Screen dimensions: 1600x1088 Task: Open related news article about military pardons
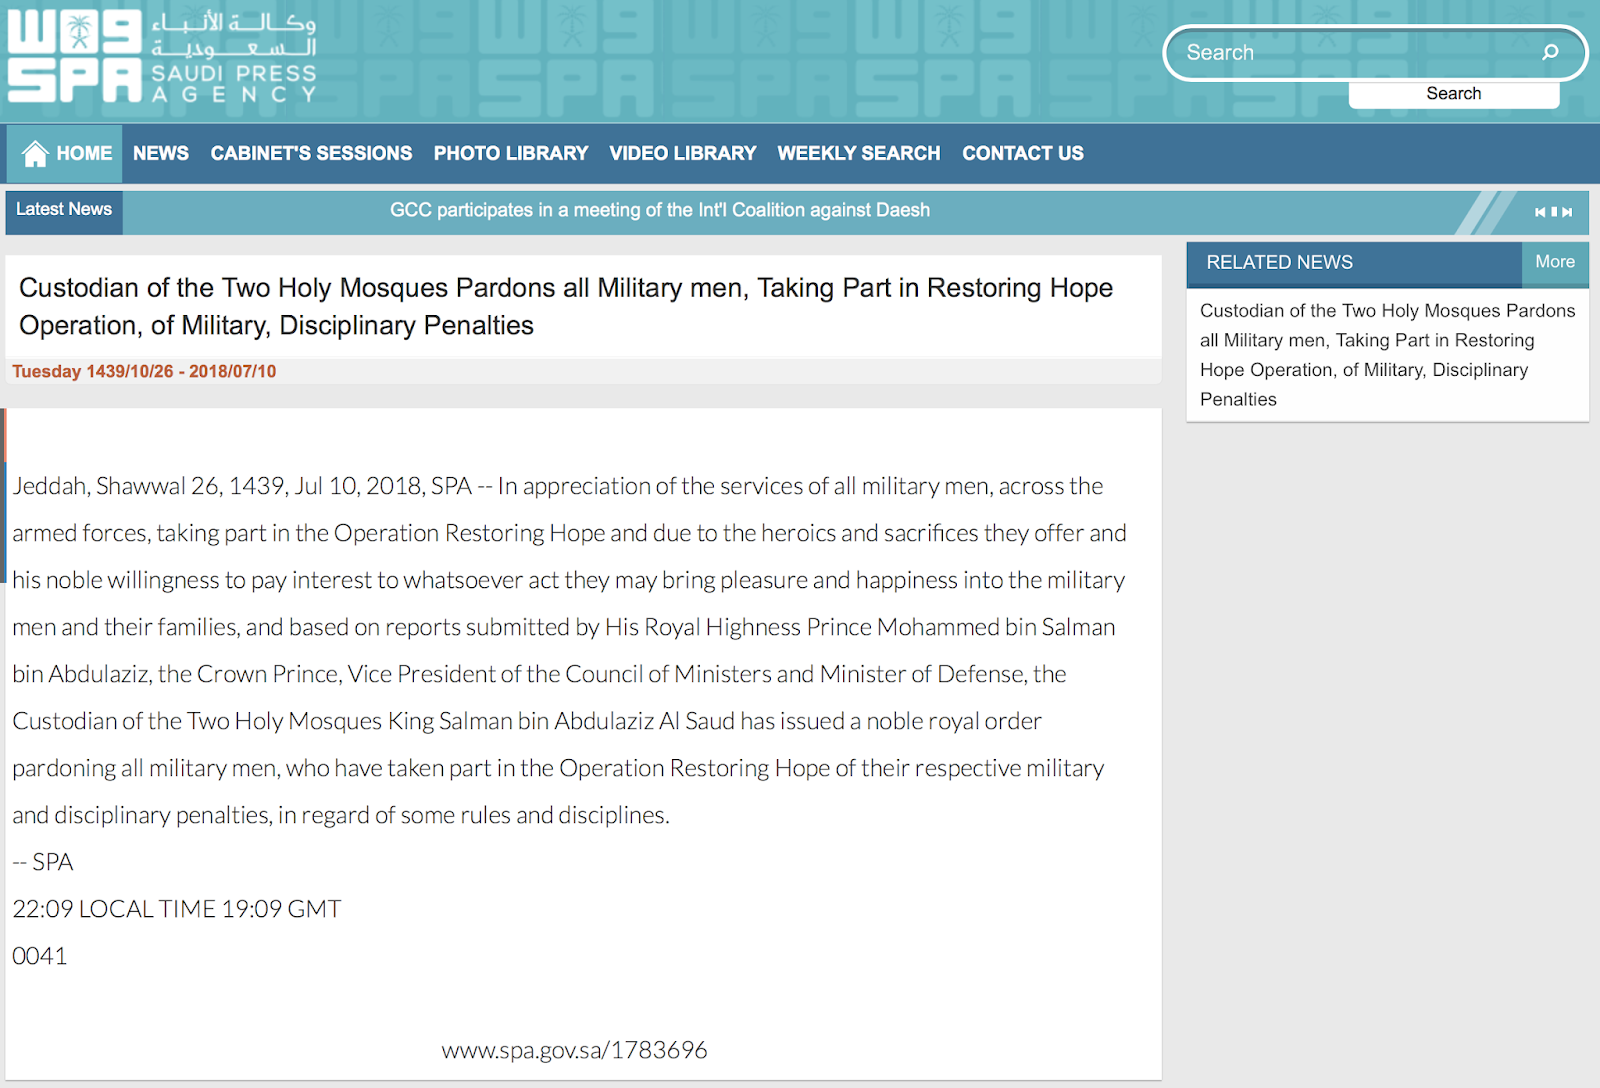coord(1387,355)
